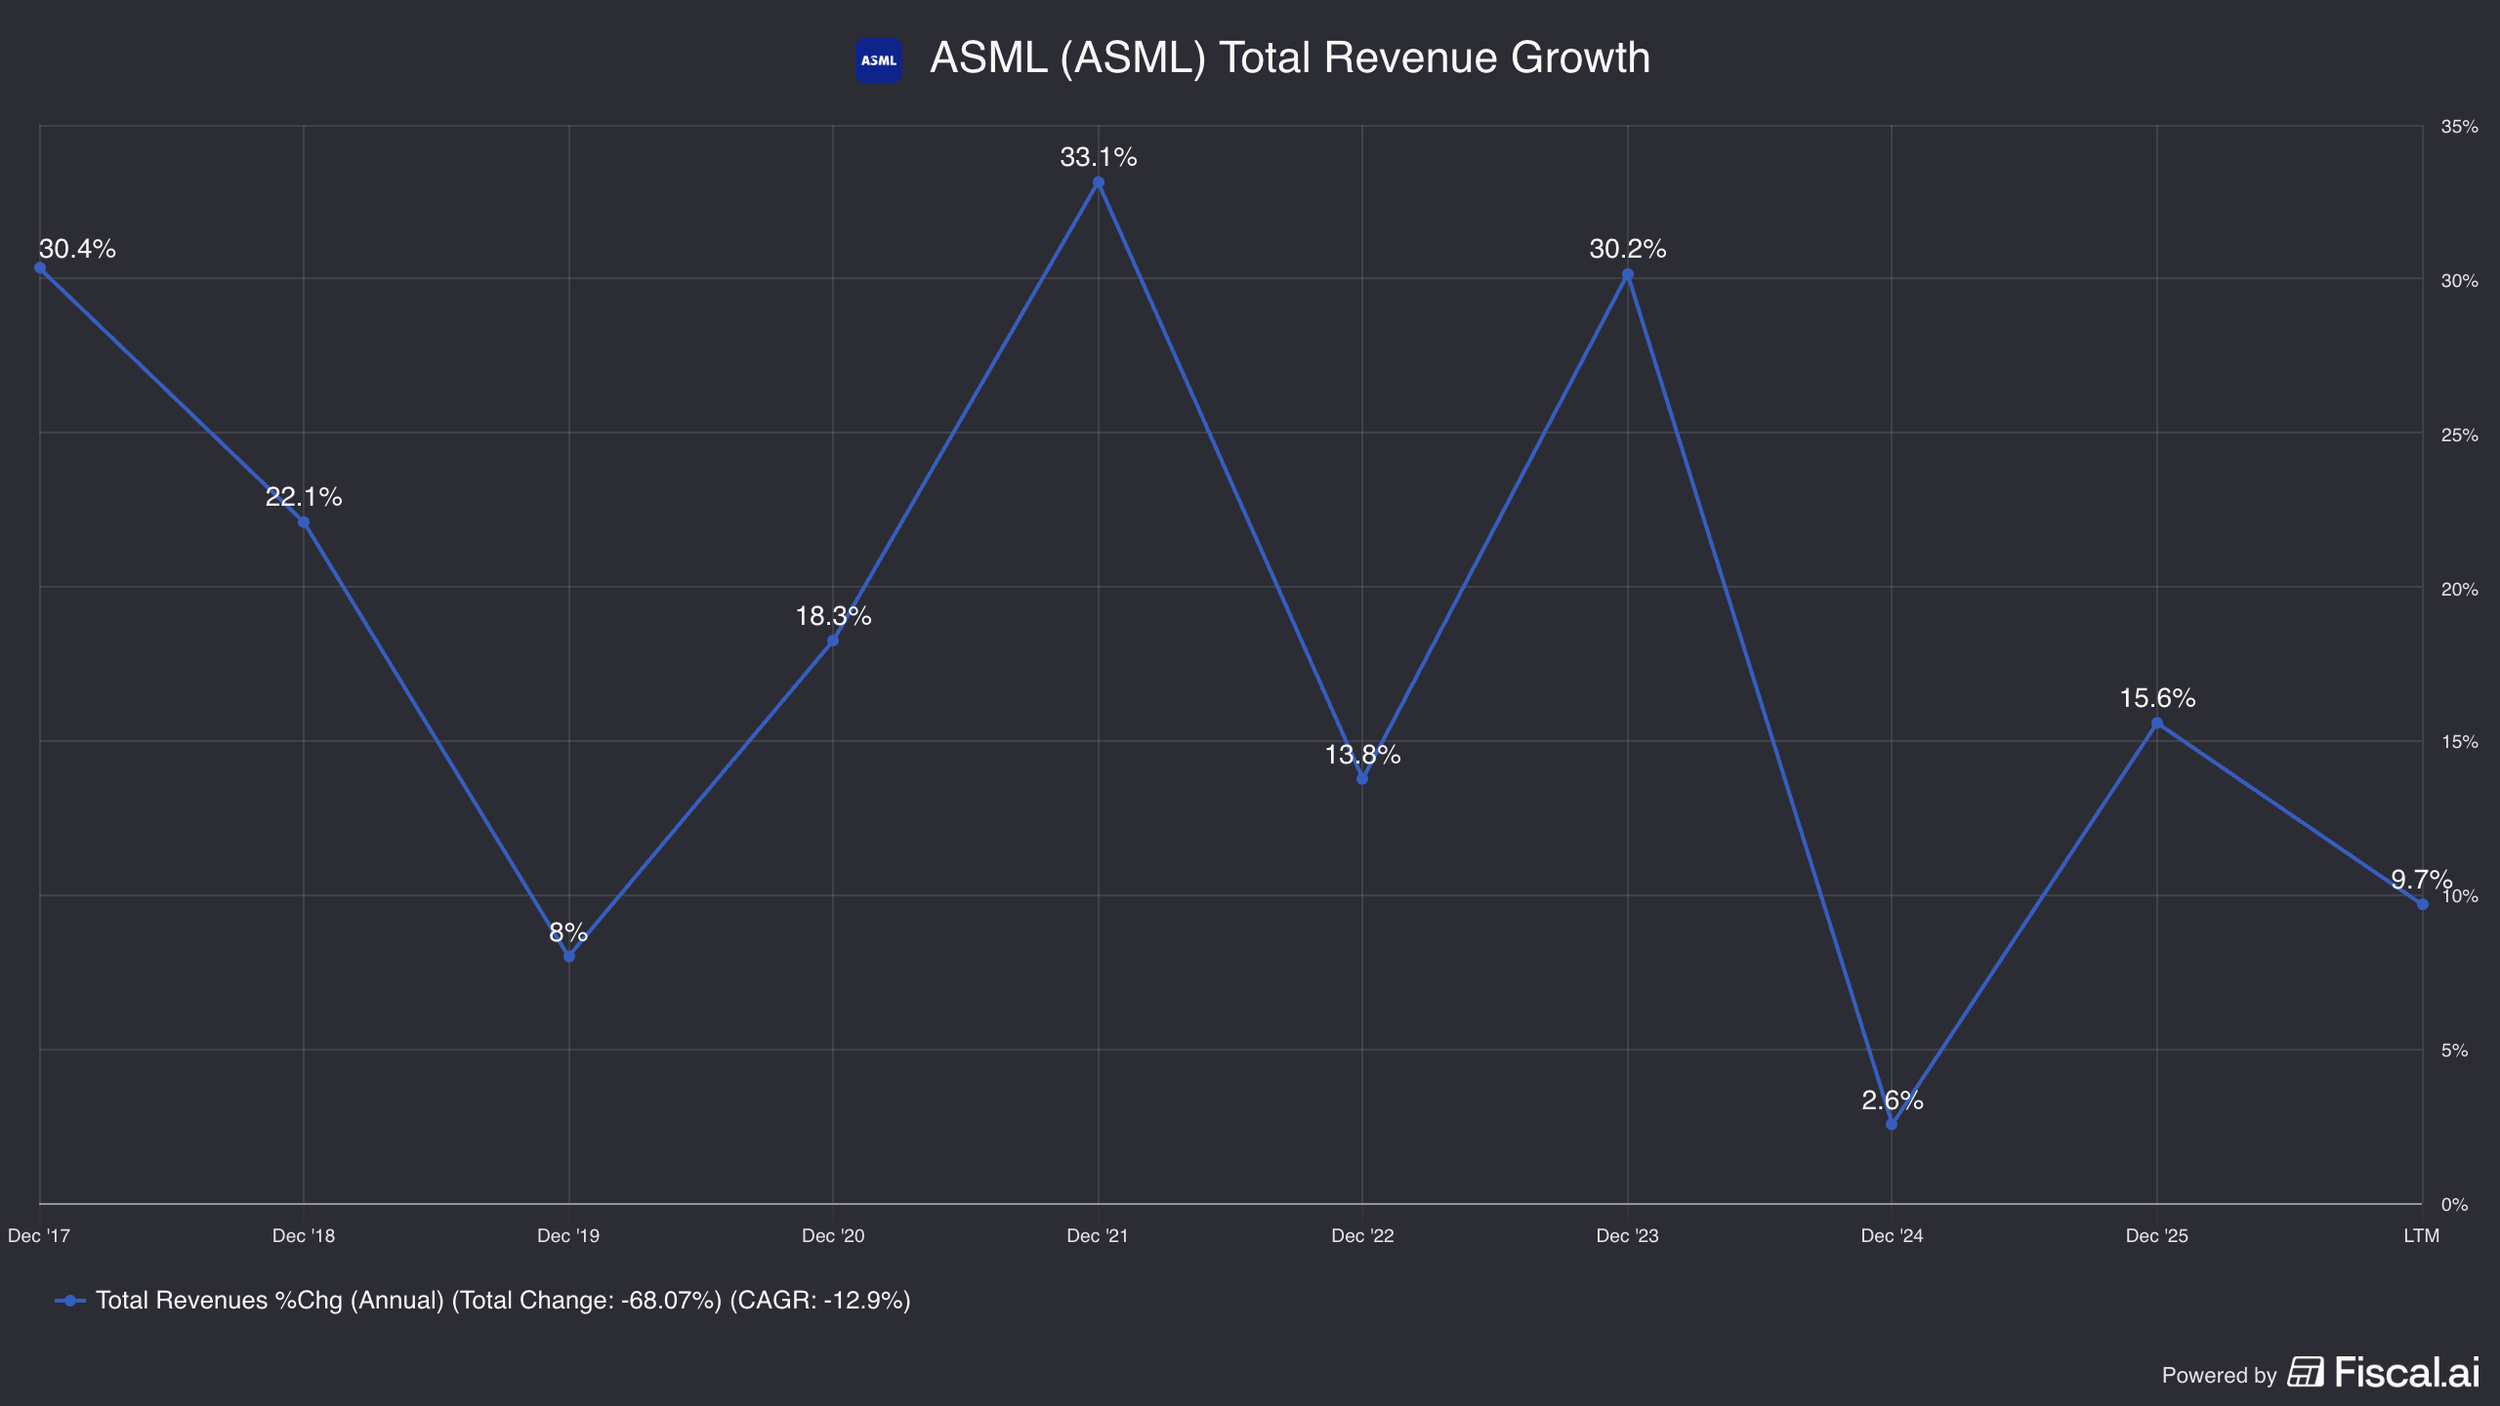Click the 35% y-axis tick label
This screenshot has height=1406, width=2500.
tap(2460, 127)
